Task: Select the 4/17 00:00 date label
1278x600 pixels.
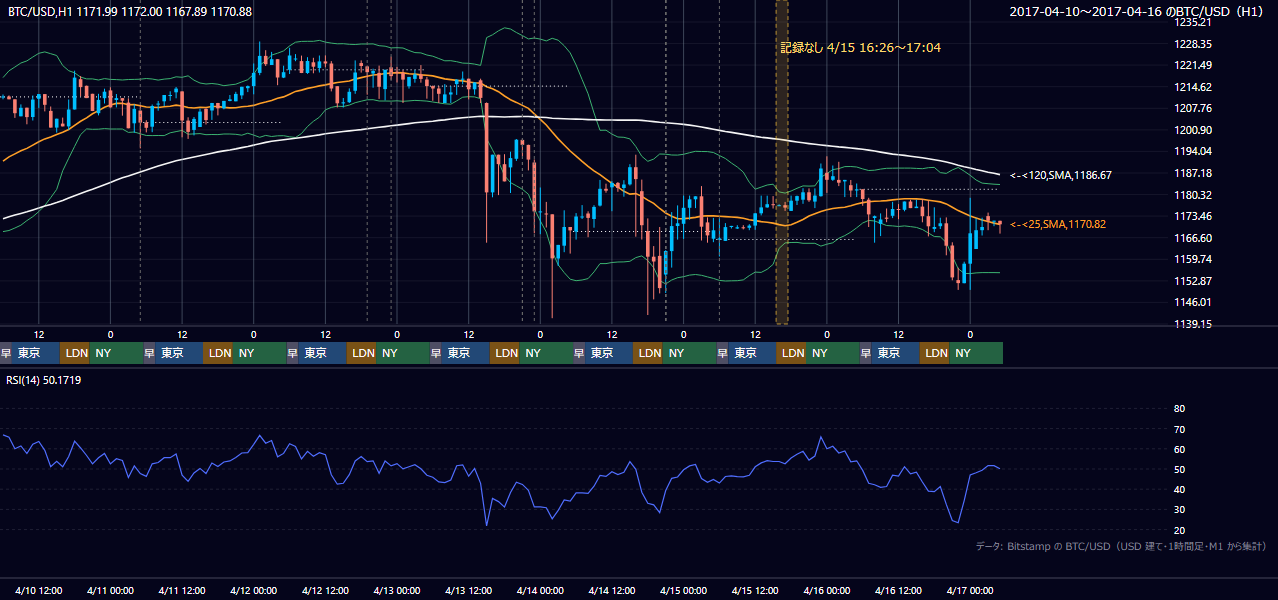Action: (x=970, y=590)
